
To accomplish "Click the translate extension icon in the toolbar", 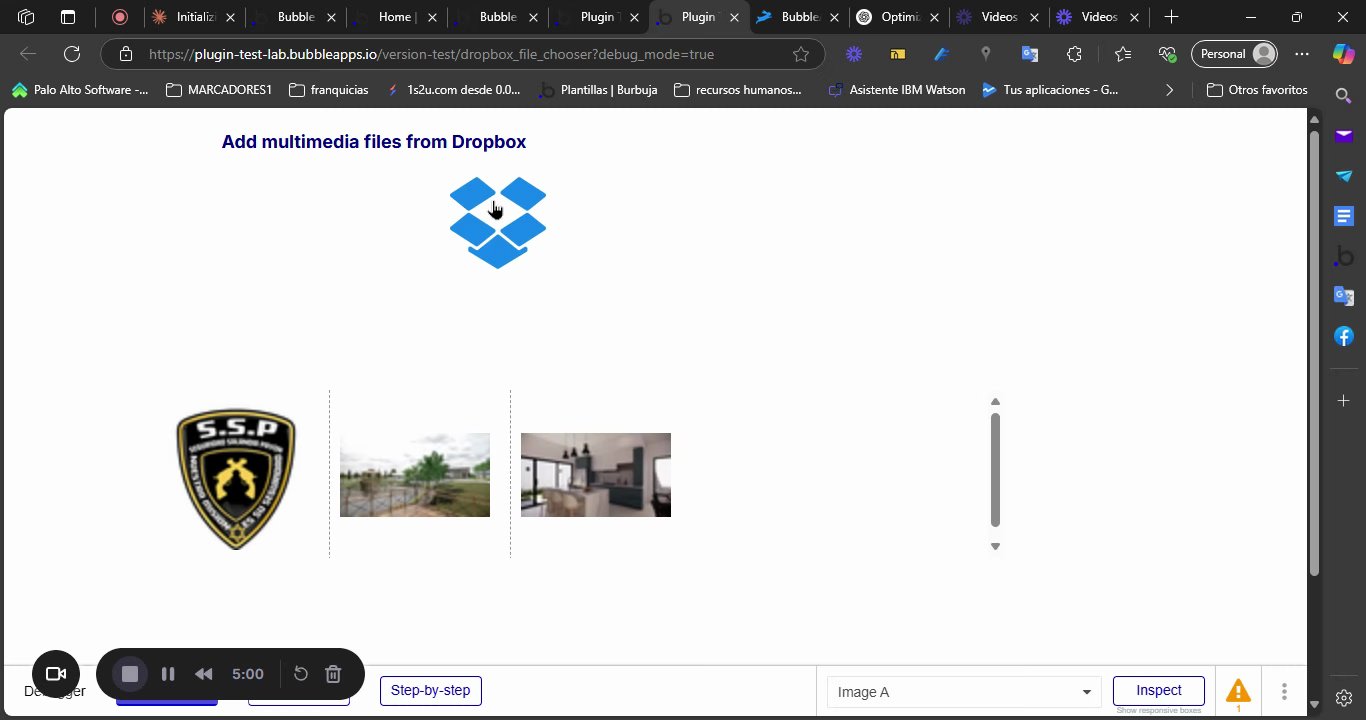I will [1030, 54].
